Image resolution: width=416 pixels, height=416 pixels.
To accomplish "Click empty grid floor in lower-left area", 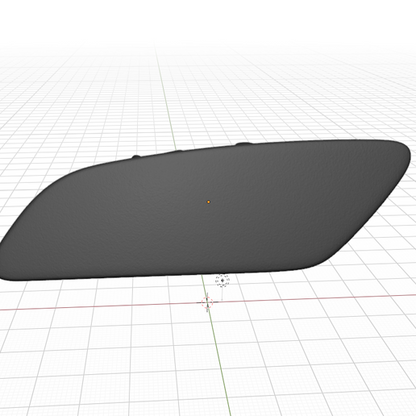I will point(83,367).
